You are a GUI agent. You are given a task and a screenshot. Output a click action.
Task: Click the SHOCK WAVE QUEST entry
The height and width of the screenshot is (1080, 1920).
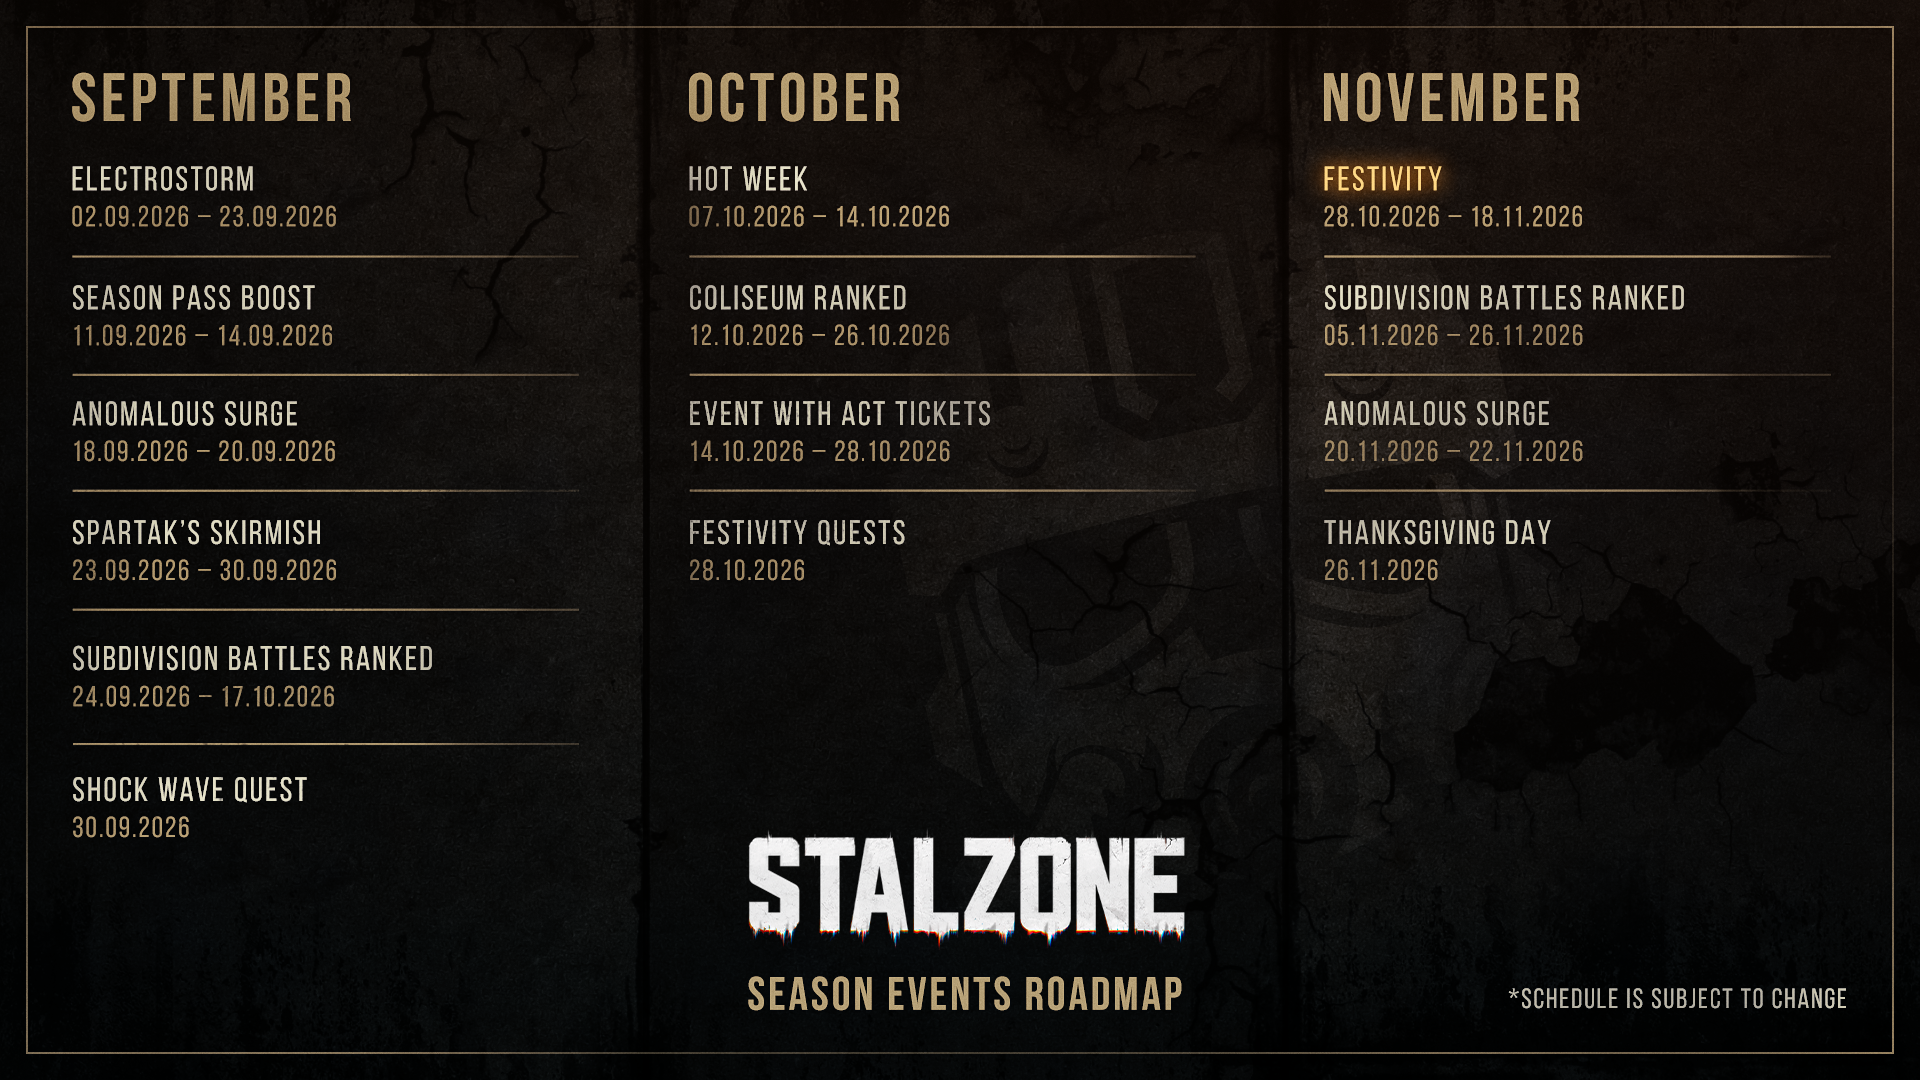click(x=190, y=808)
